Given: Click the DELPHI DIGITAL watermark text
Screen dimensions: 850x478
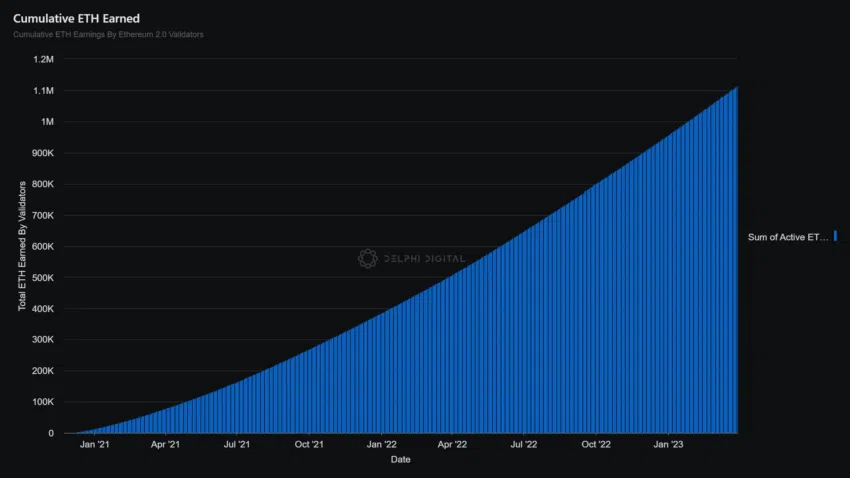Looking at the screenshot, I should (424, 259).
